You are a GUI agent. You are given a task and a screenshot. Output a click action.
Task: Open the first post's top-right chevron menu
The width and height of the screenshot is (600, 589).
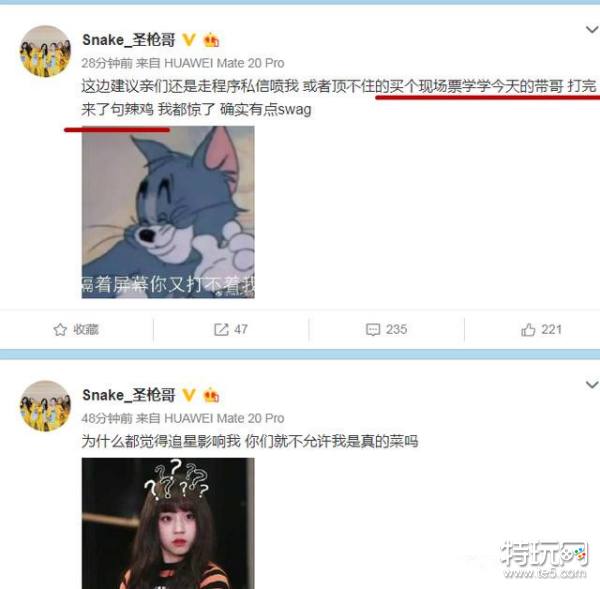592,30
